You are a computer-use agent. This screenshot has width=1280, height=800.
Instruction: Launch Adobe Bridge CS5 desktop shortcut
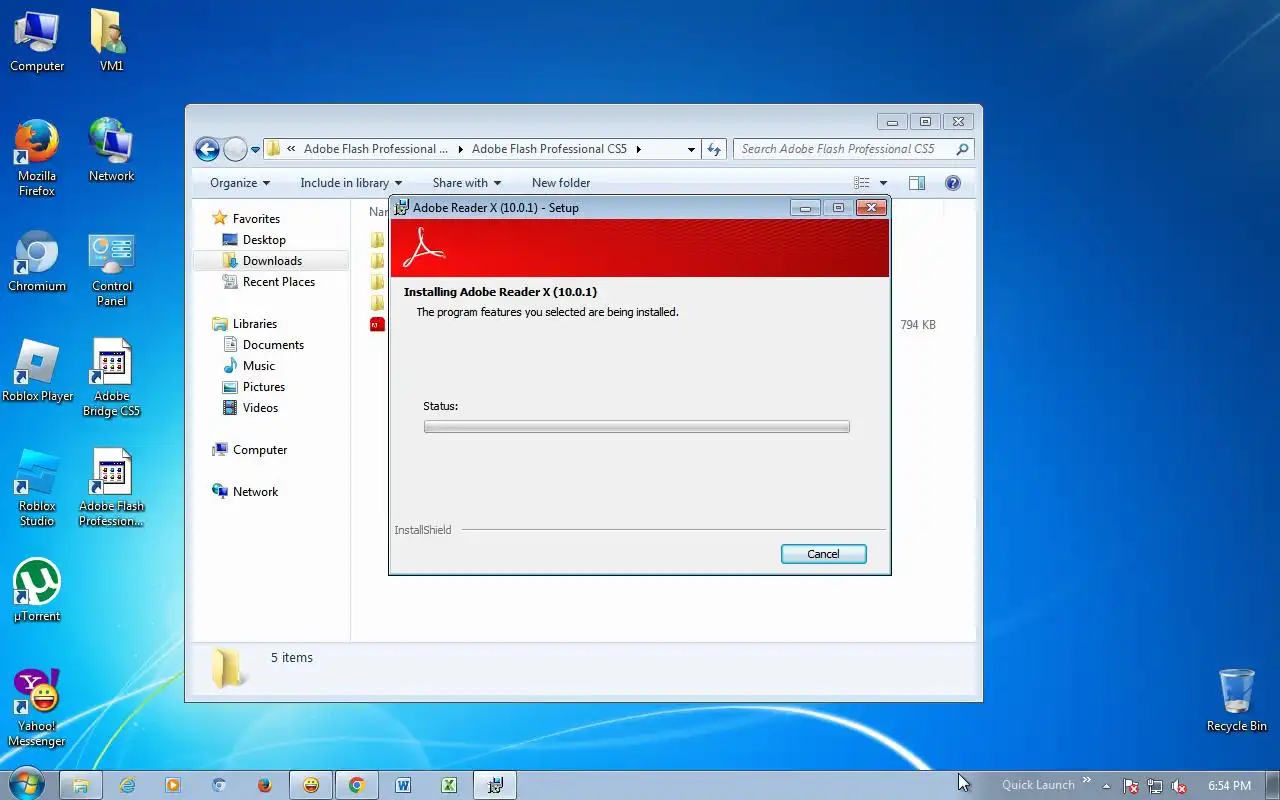111,378
